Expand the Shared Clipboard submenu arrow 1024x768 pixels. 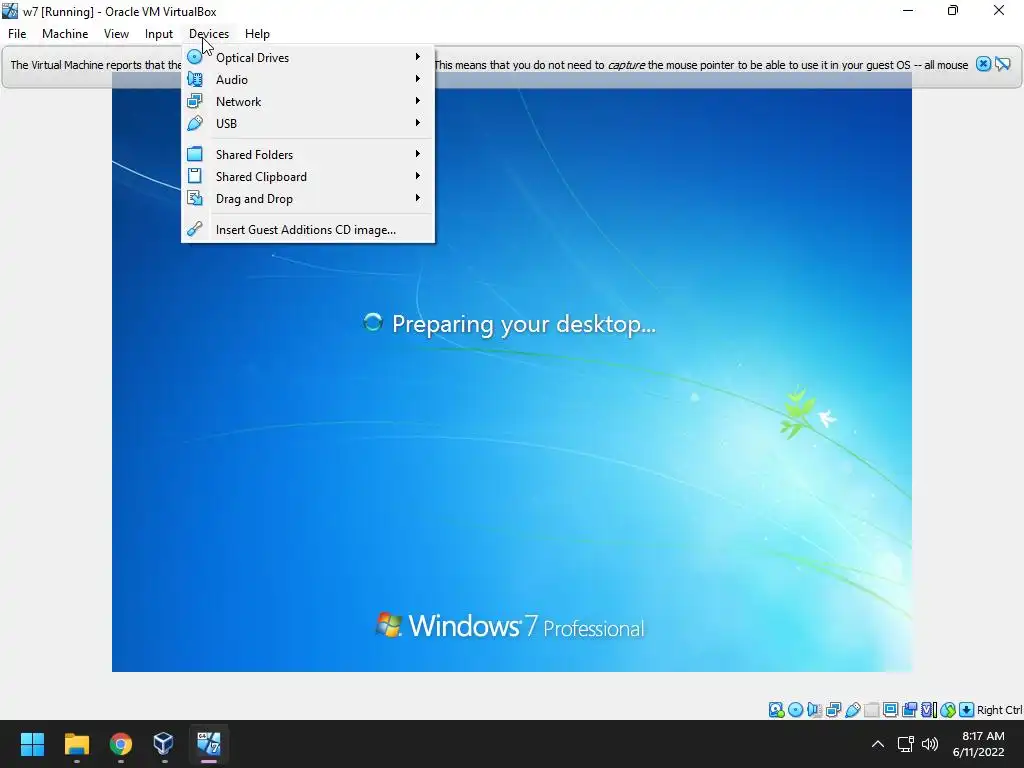pyautogui.click(x=417, y=176)
